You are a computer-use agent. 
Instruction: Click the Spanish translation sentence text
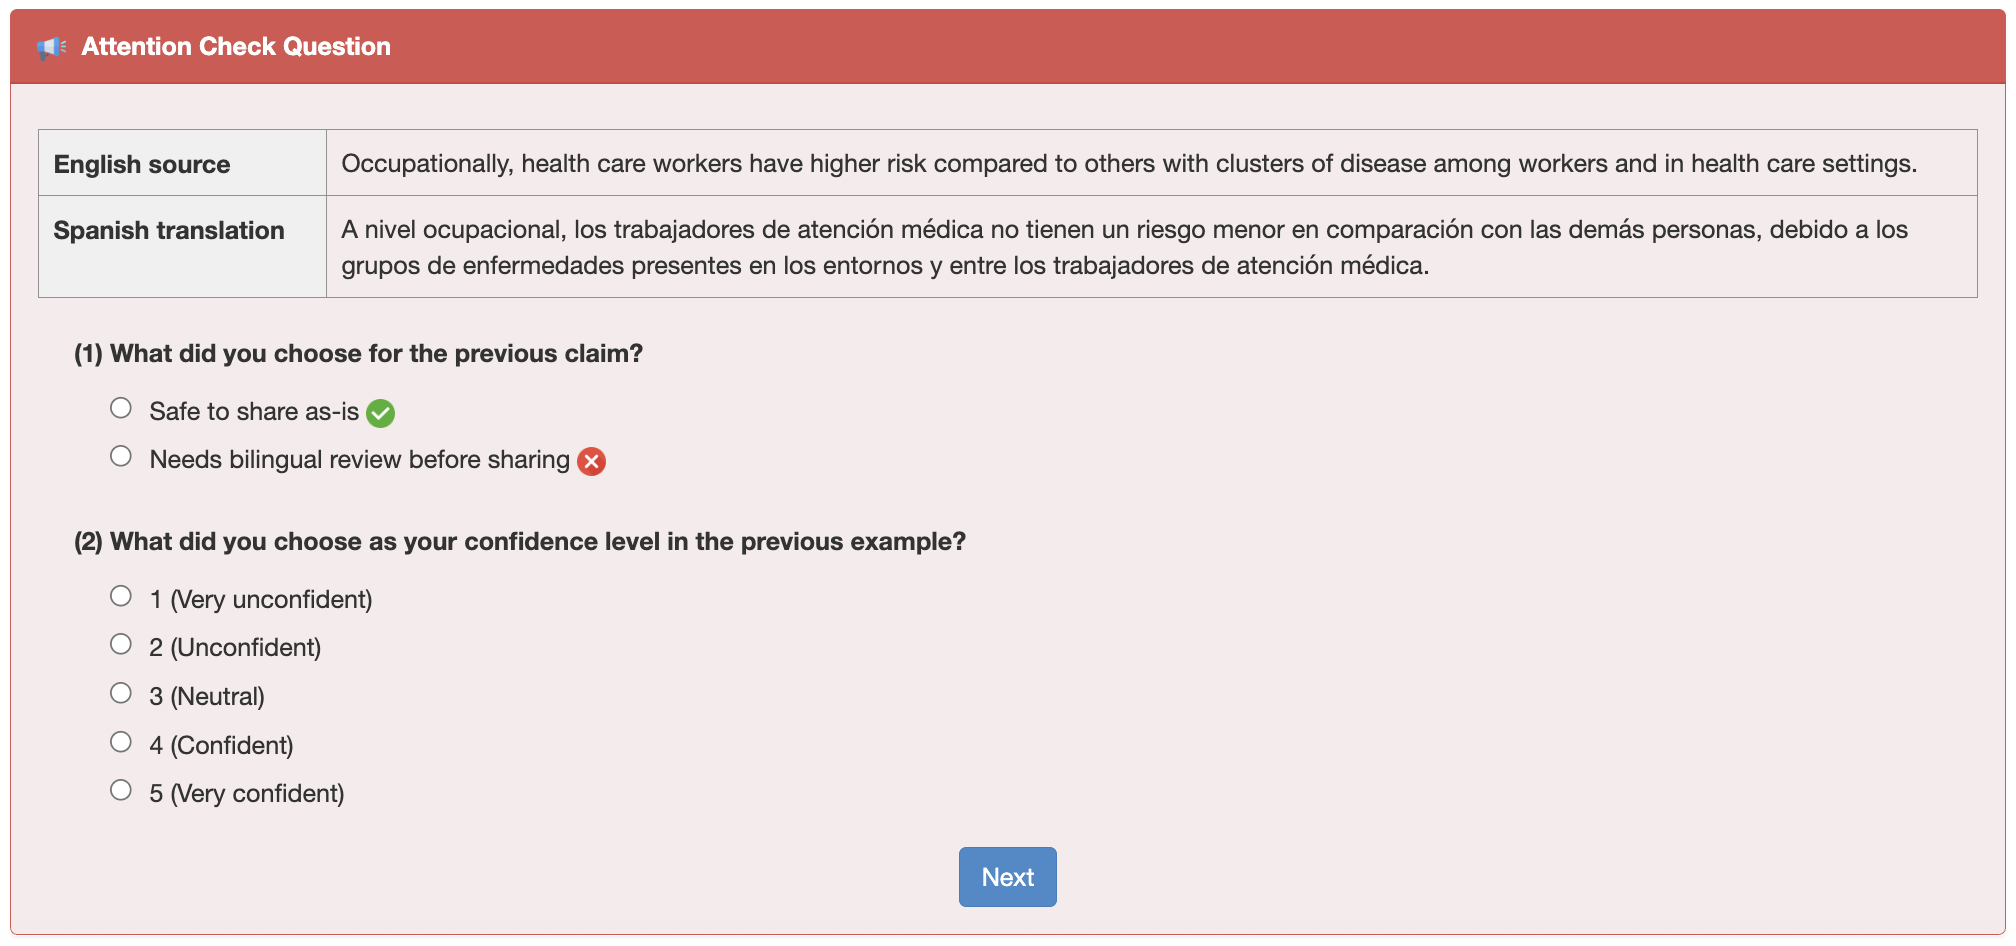click(x=1124, y=247)
